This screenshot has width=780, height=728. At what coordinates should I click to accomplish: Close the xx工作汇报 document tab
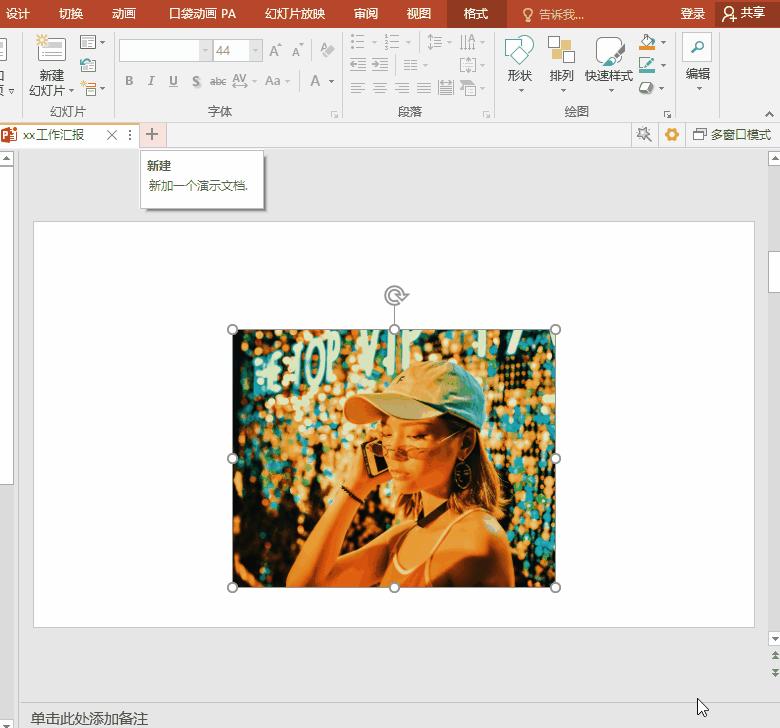(112, 135)
